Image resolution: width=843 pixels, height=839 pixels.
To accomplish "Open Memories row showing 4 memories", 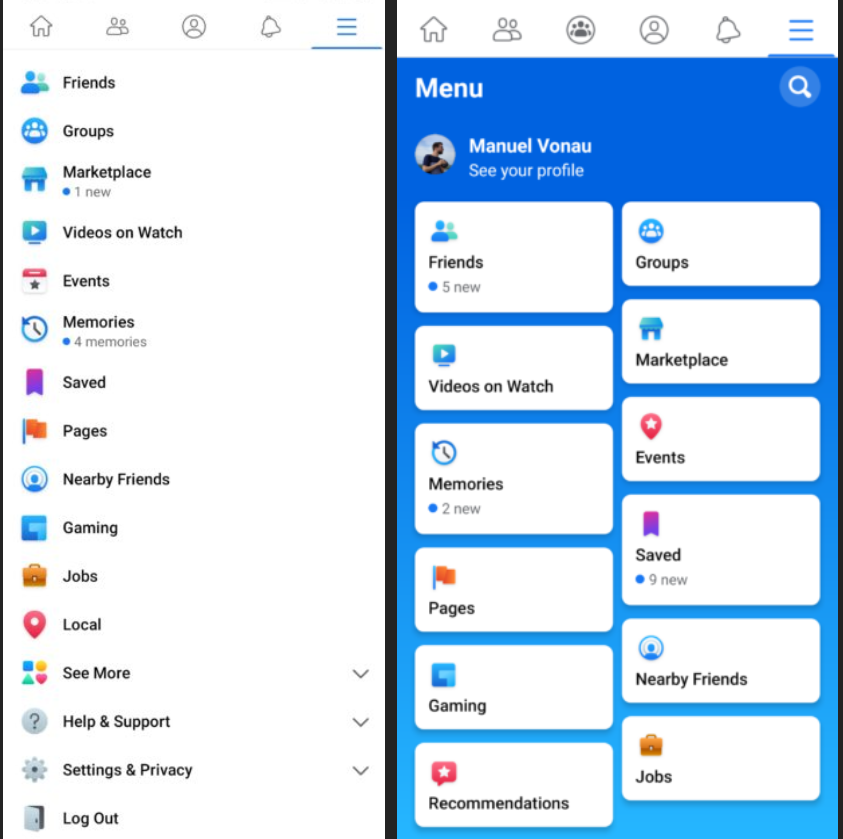I will pyautogui.click(x=194, y=331).
